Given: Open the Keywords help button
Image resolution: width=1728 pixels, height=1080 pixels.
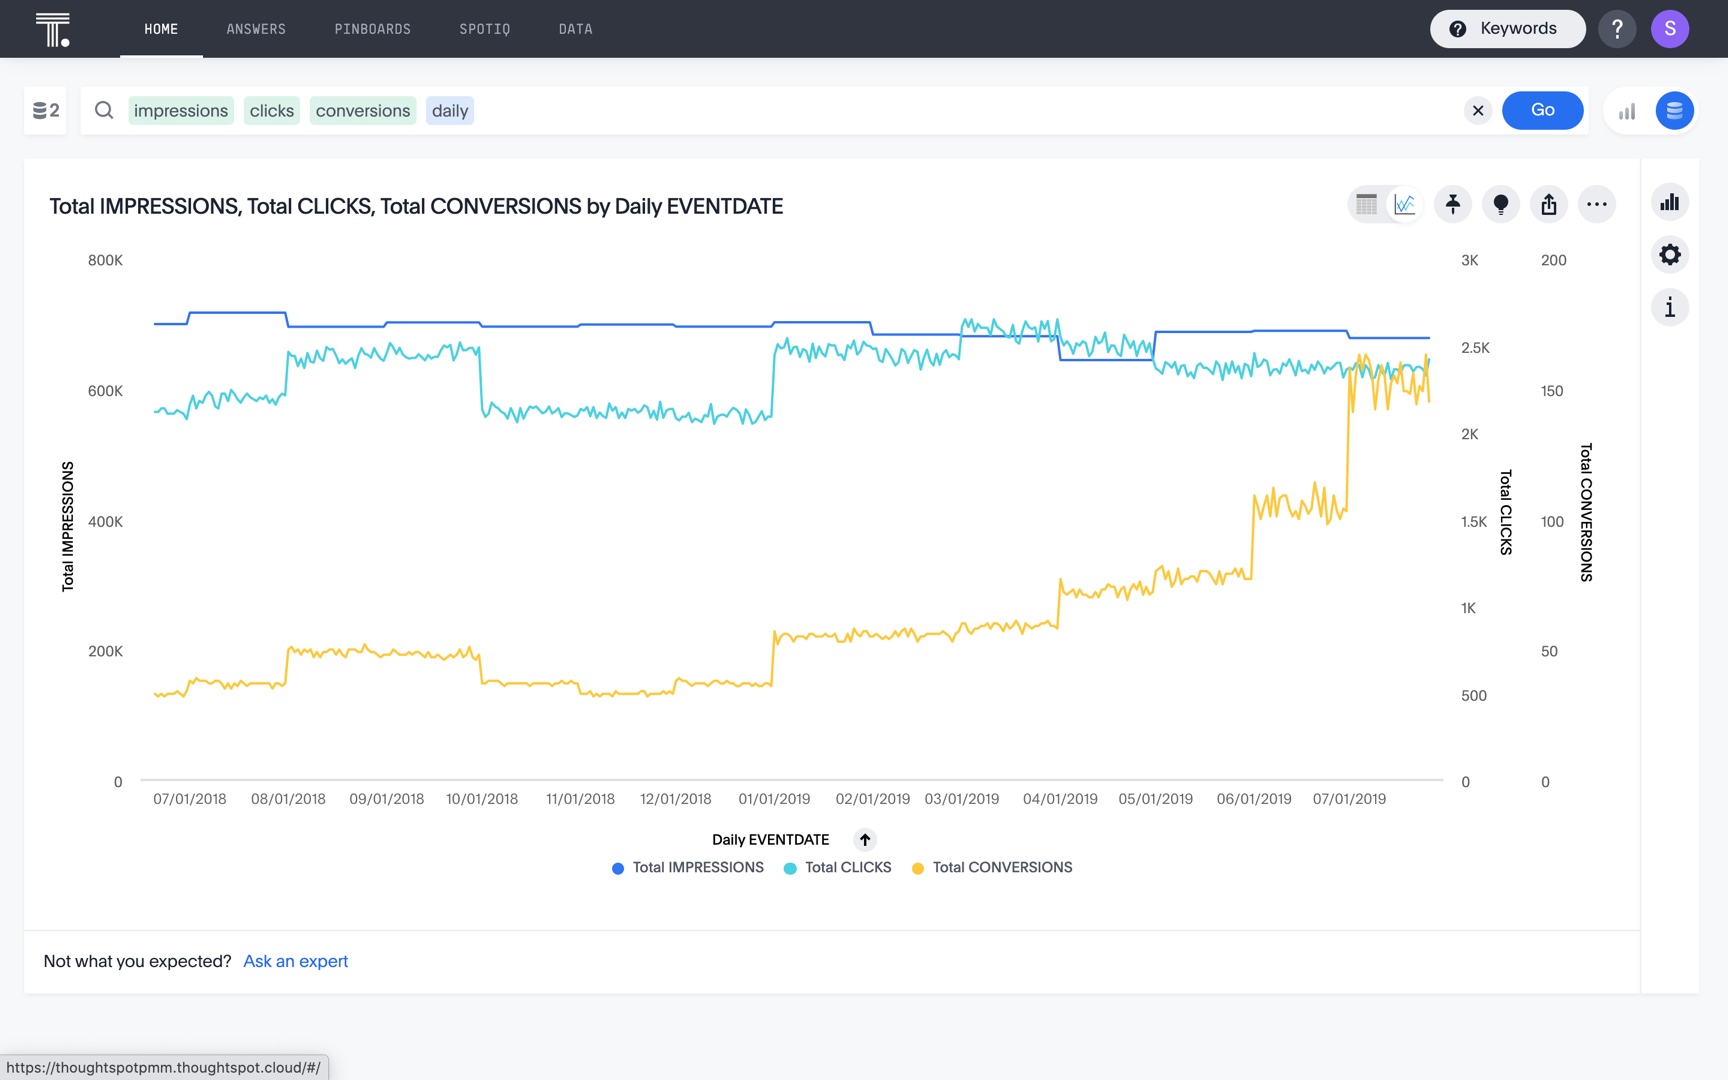Looking at the screenshot, I should pyautogui.click(x=1507, y=29).
